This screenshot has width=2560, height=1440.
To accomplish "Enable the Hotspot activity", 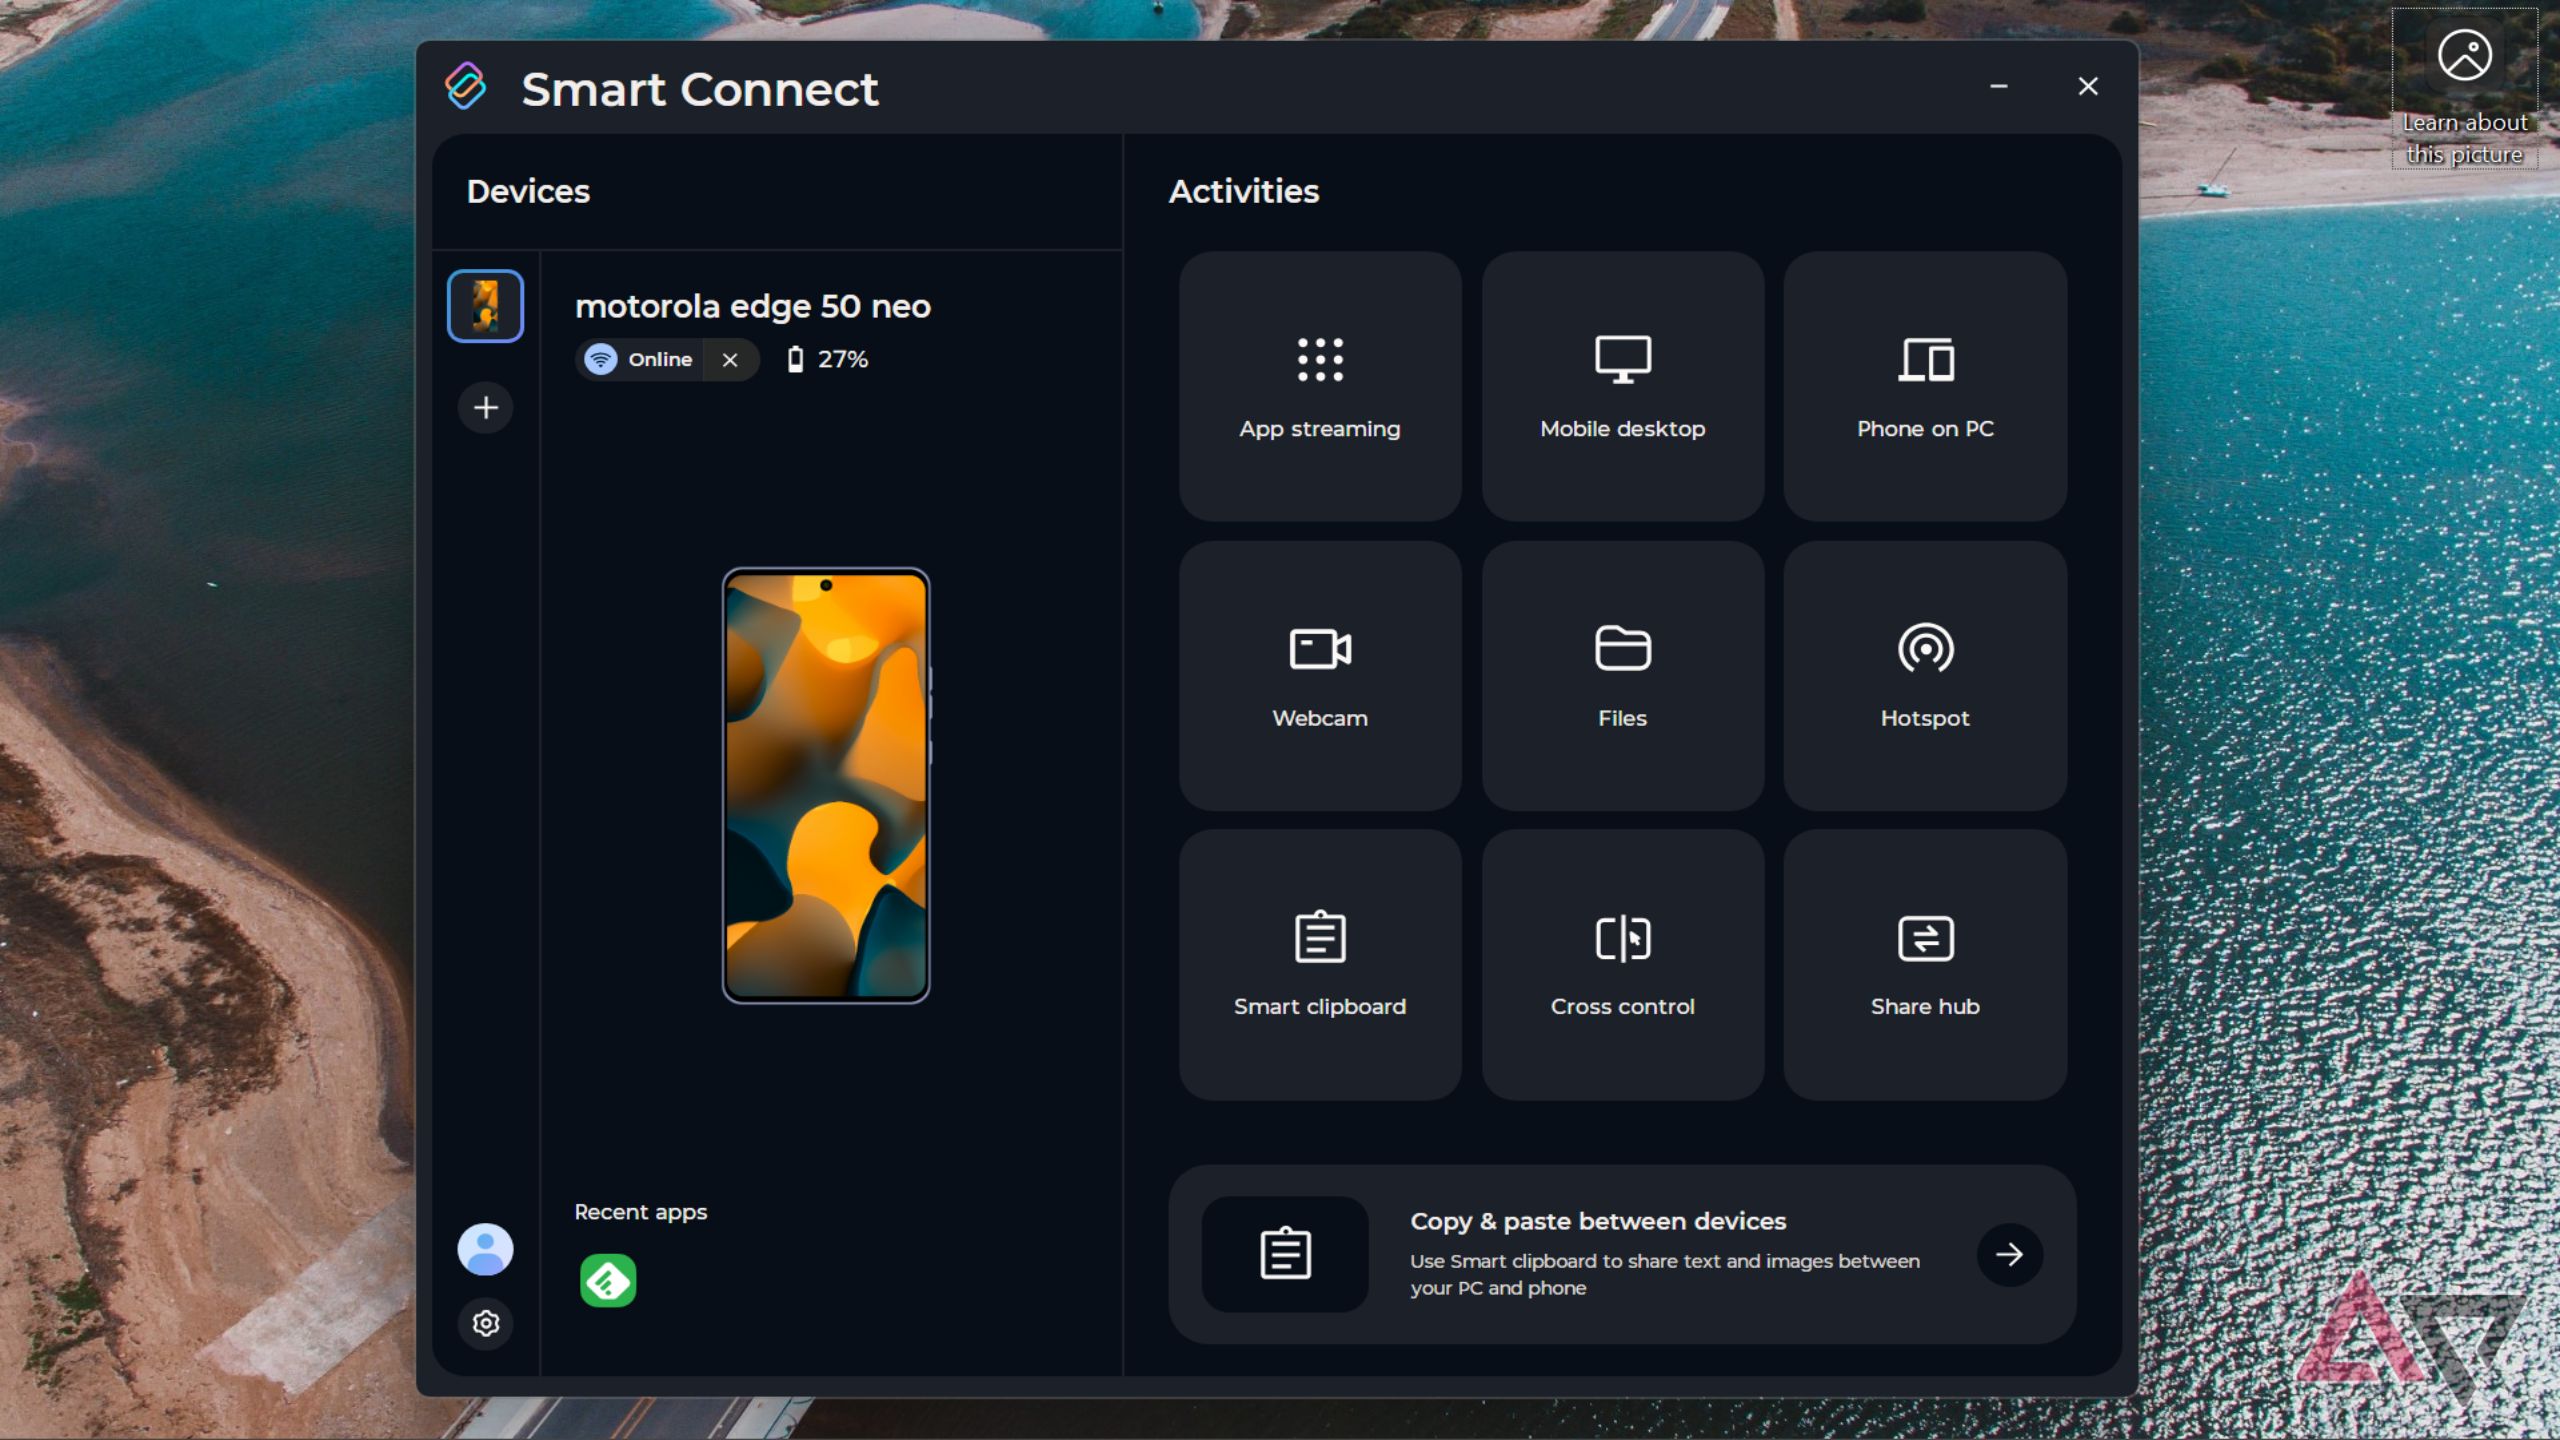I will tap(1925, 676).
